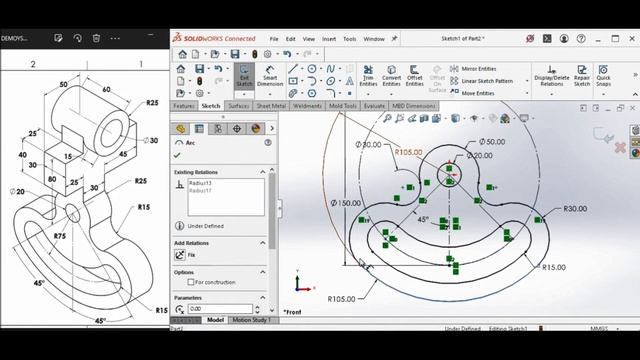640x360 pixels.
Task: Click Mirror Entities
Action: (473, 69)
